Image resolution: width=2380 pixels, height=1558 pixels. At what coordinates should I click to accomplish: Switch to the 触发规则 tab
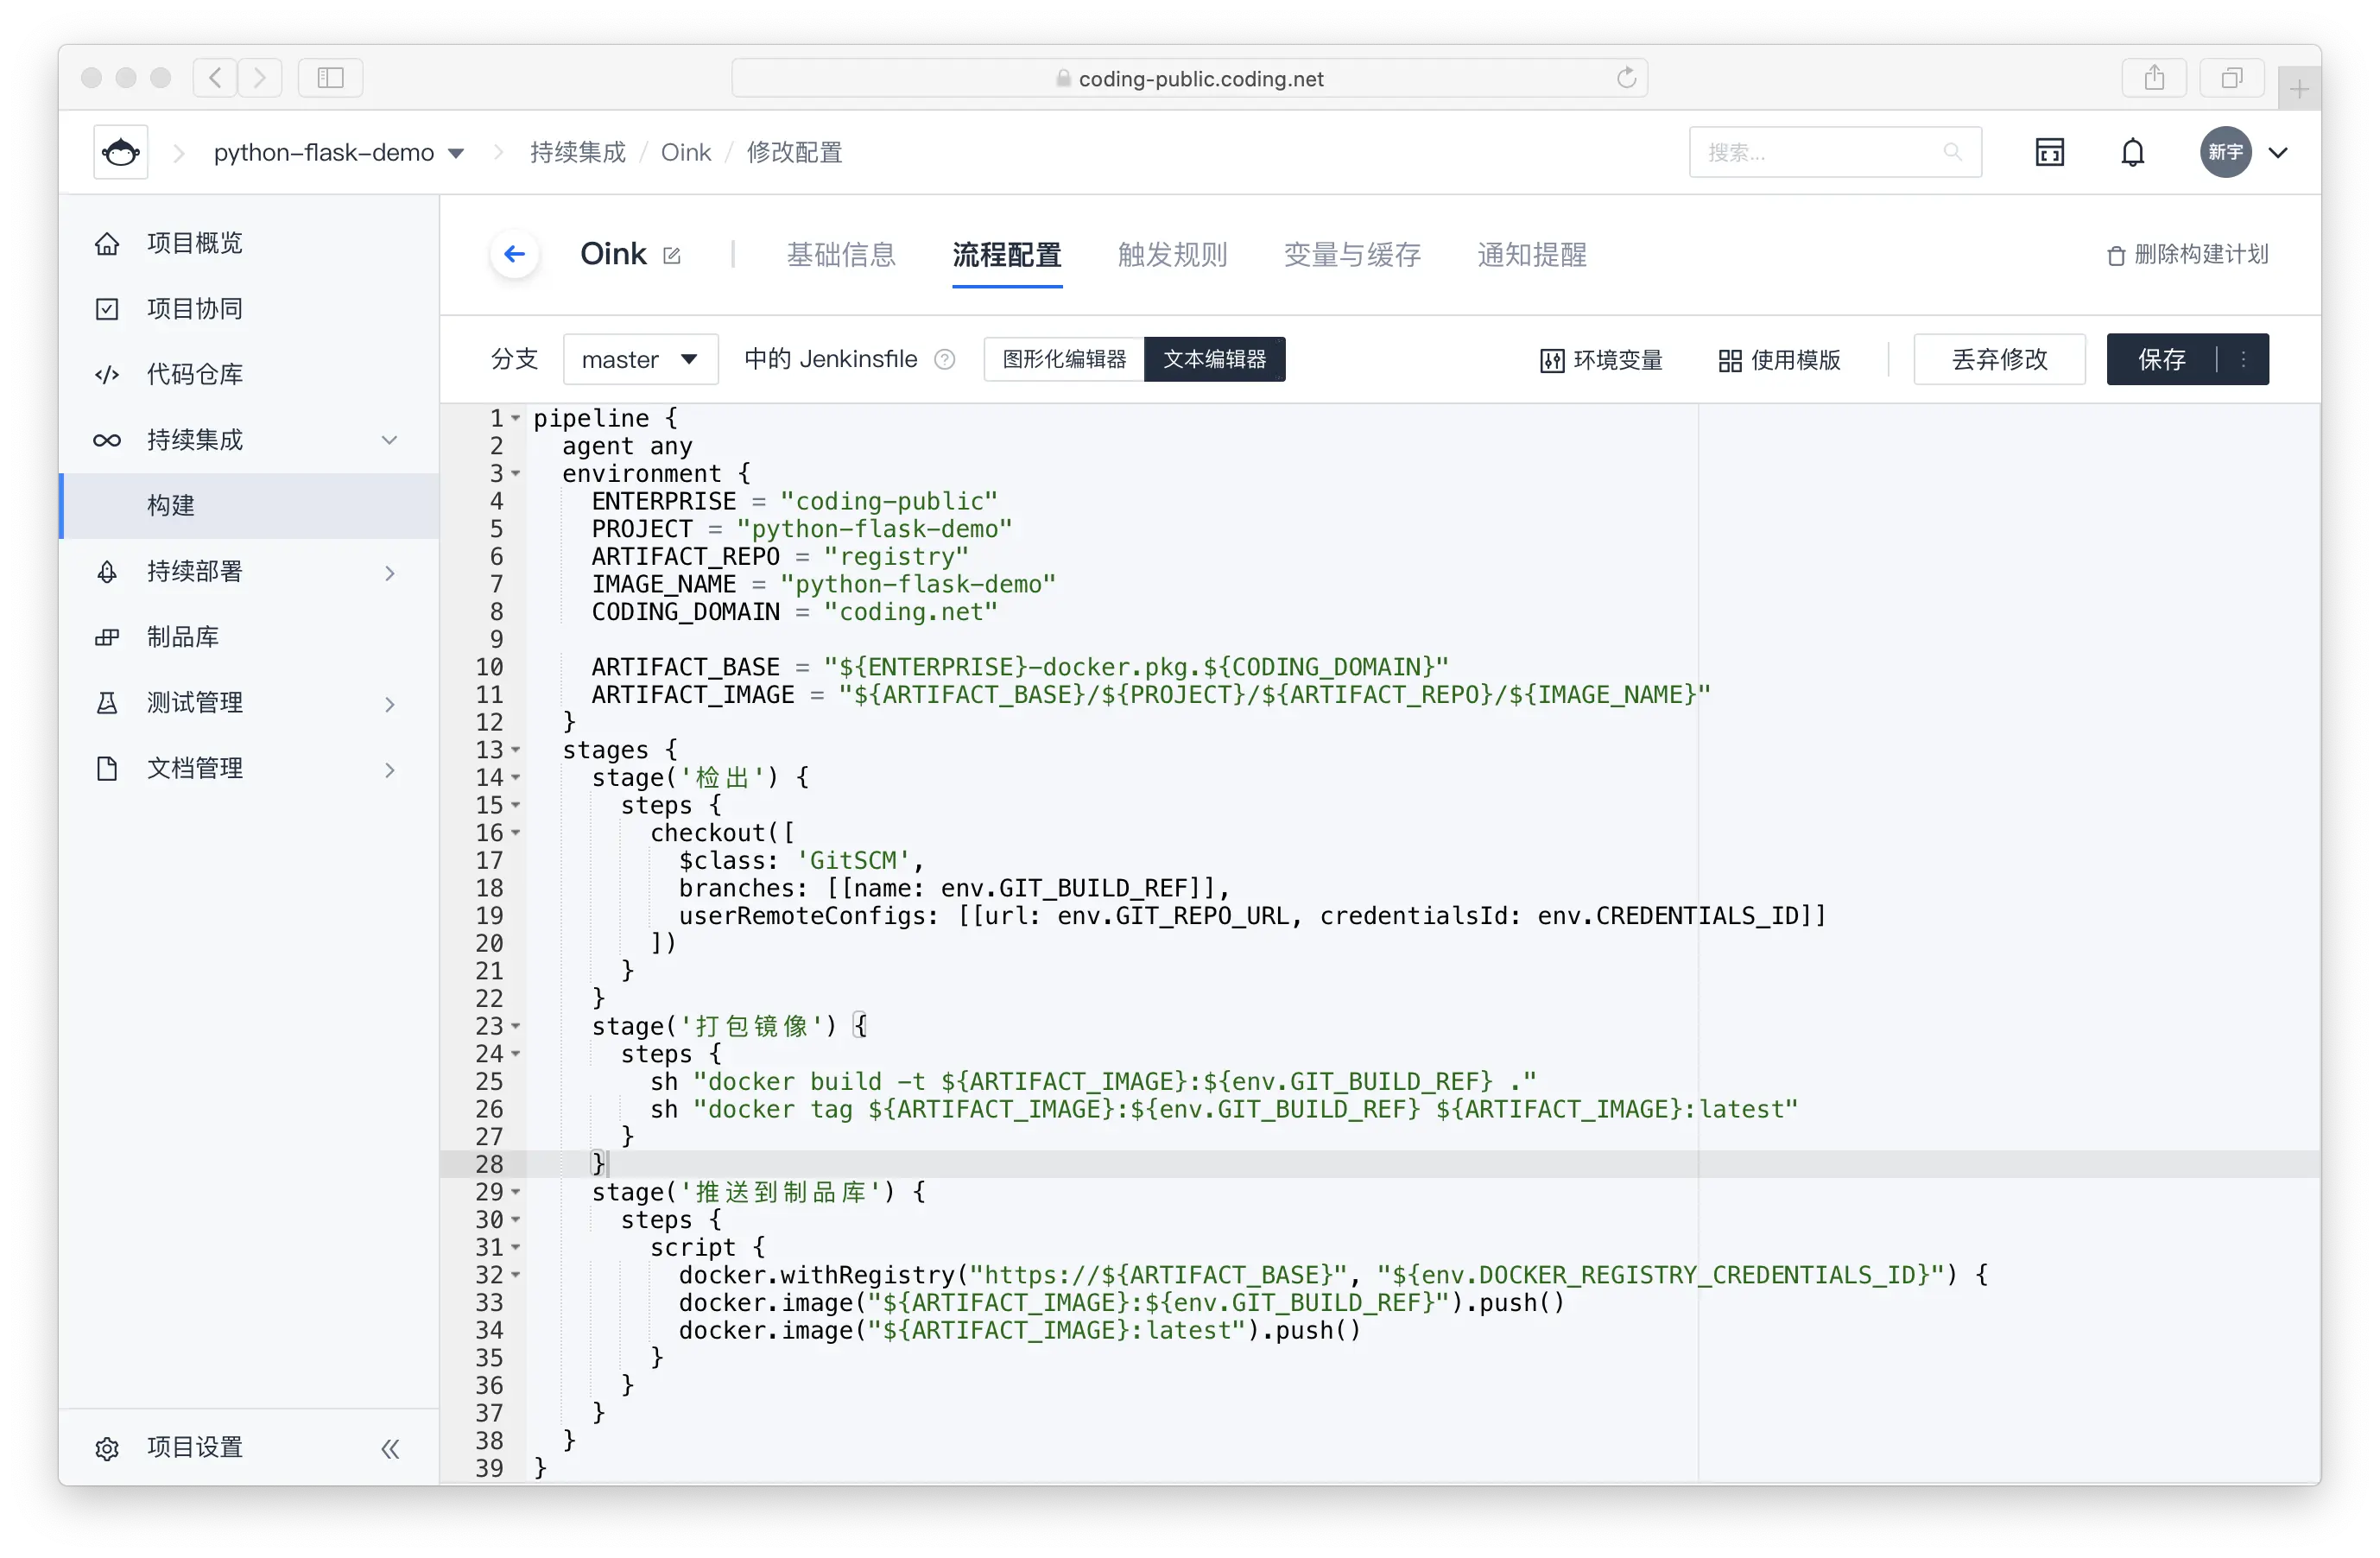coord(1172,254)
